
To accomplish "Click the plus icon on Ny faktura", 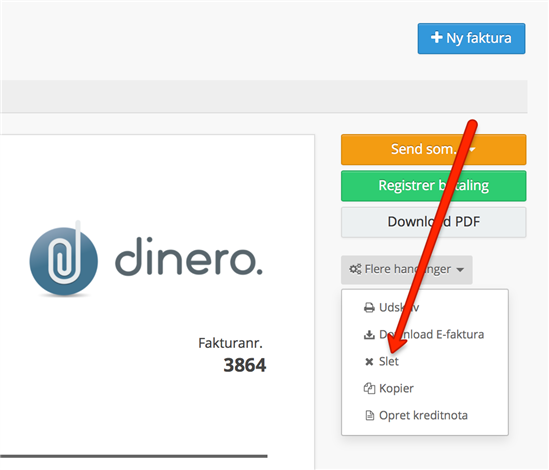I will [x=436, y=37].
